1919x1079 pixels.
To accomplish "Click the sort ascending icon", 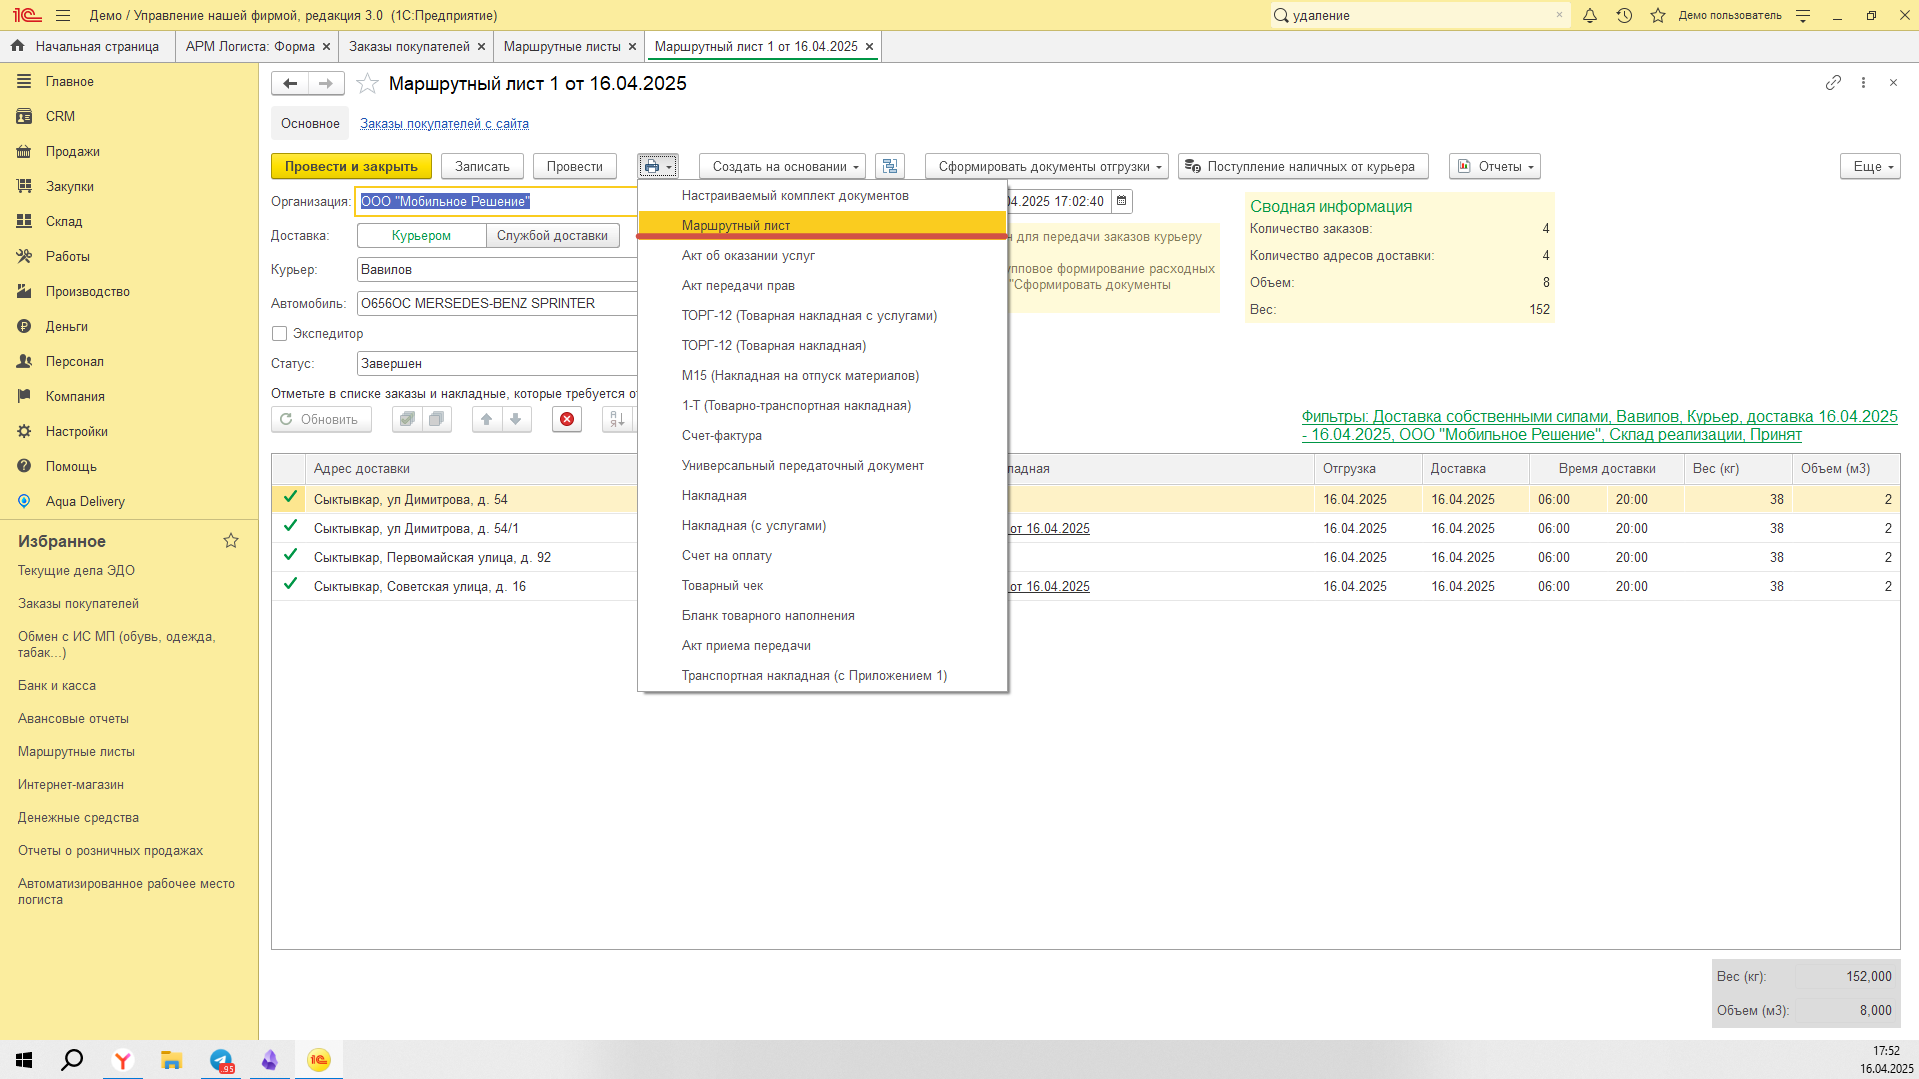I will coord(617,419).
